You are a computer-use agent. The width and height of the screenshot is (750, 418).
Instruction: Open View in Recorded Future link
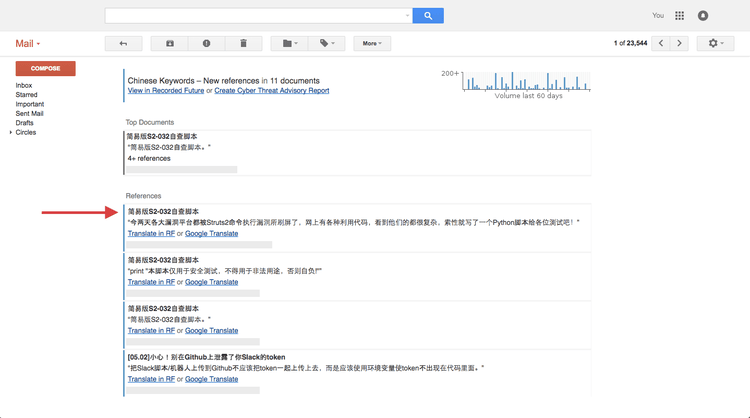pyautogui.click(x=165, y=91)
